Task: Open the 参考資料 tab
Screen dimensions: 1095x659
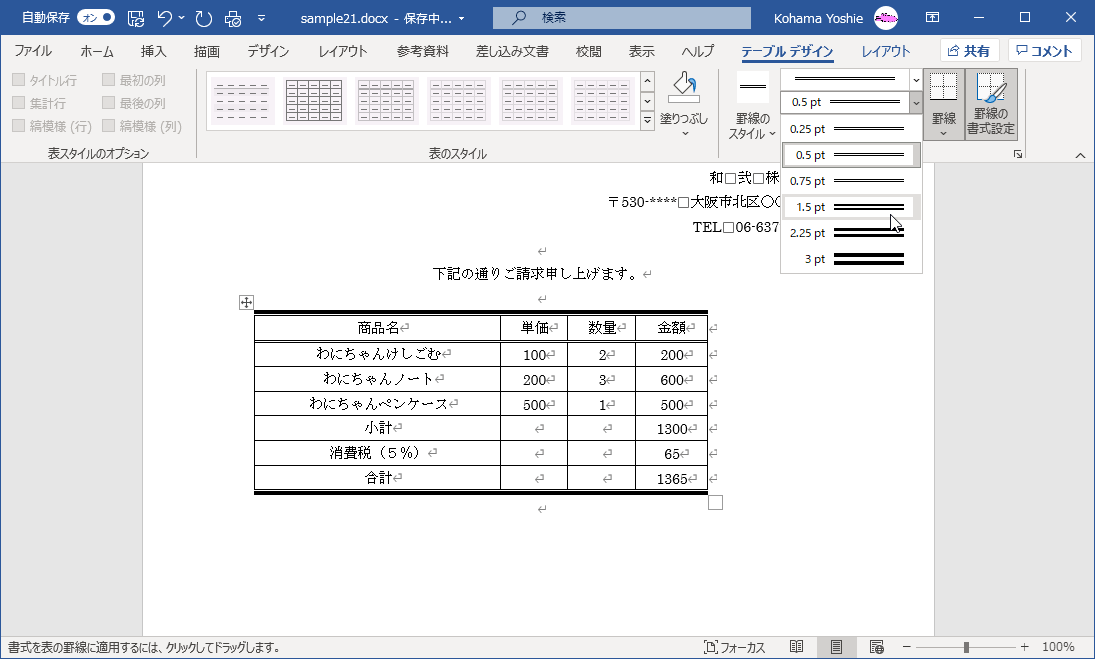Action: (x=422, y=51)
